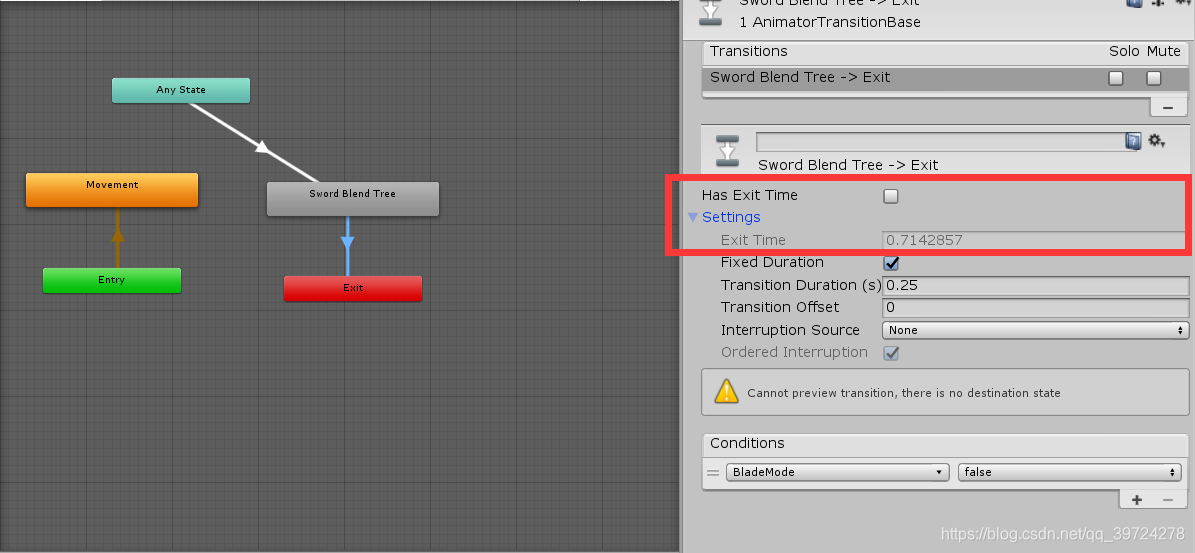Click the Transition Duration (s) label
This screenshot has height=553, width=1195.
801,285
